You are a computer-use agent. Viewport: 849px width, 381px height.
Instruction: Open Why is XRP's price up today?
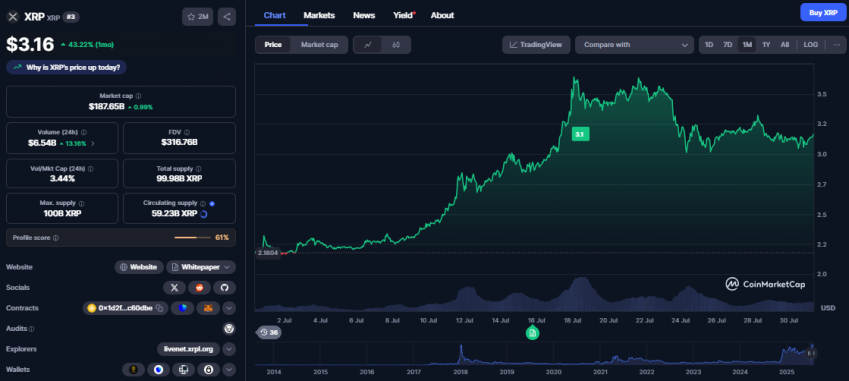tap(66, 67)
